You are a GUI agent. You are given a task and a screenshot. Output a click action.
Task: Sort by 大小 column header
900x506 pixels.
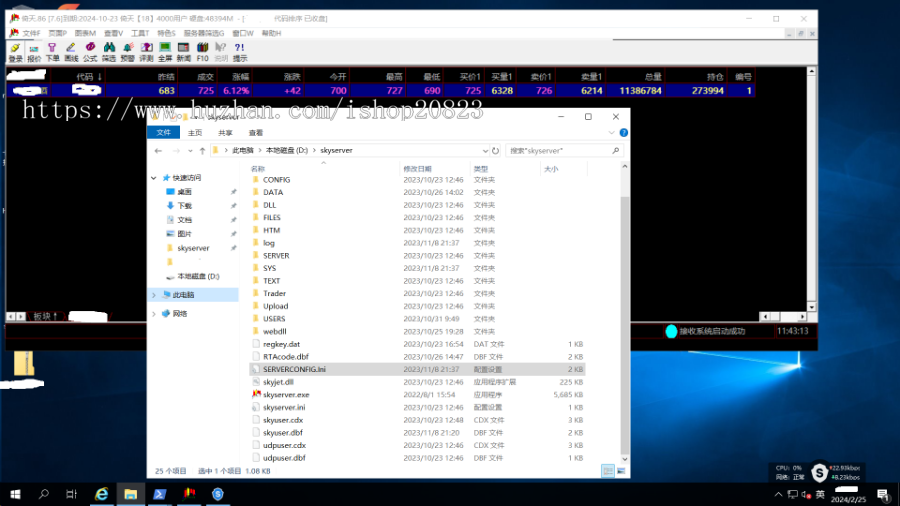(551, 169)
